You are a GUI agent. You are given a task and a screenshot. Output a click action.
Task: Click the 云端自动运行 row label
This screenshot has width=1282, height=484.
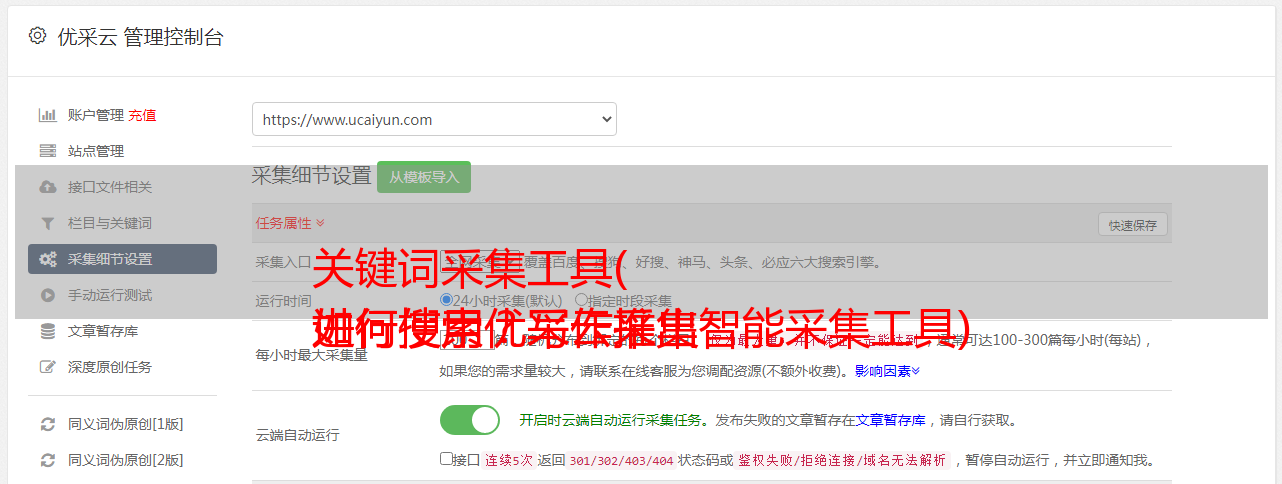click(x=298, y=435)
